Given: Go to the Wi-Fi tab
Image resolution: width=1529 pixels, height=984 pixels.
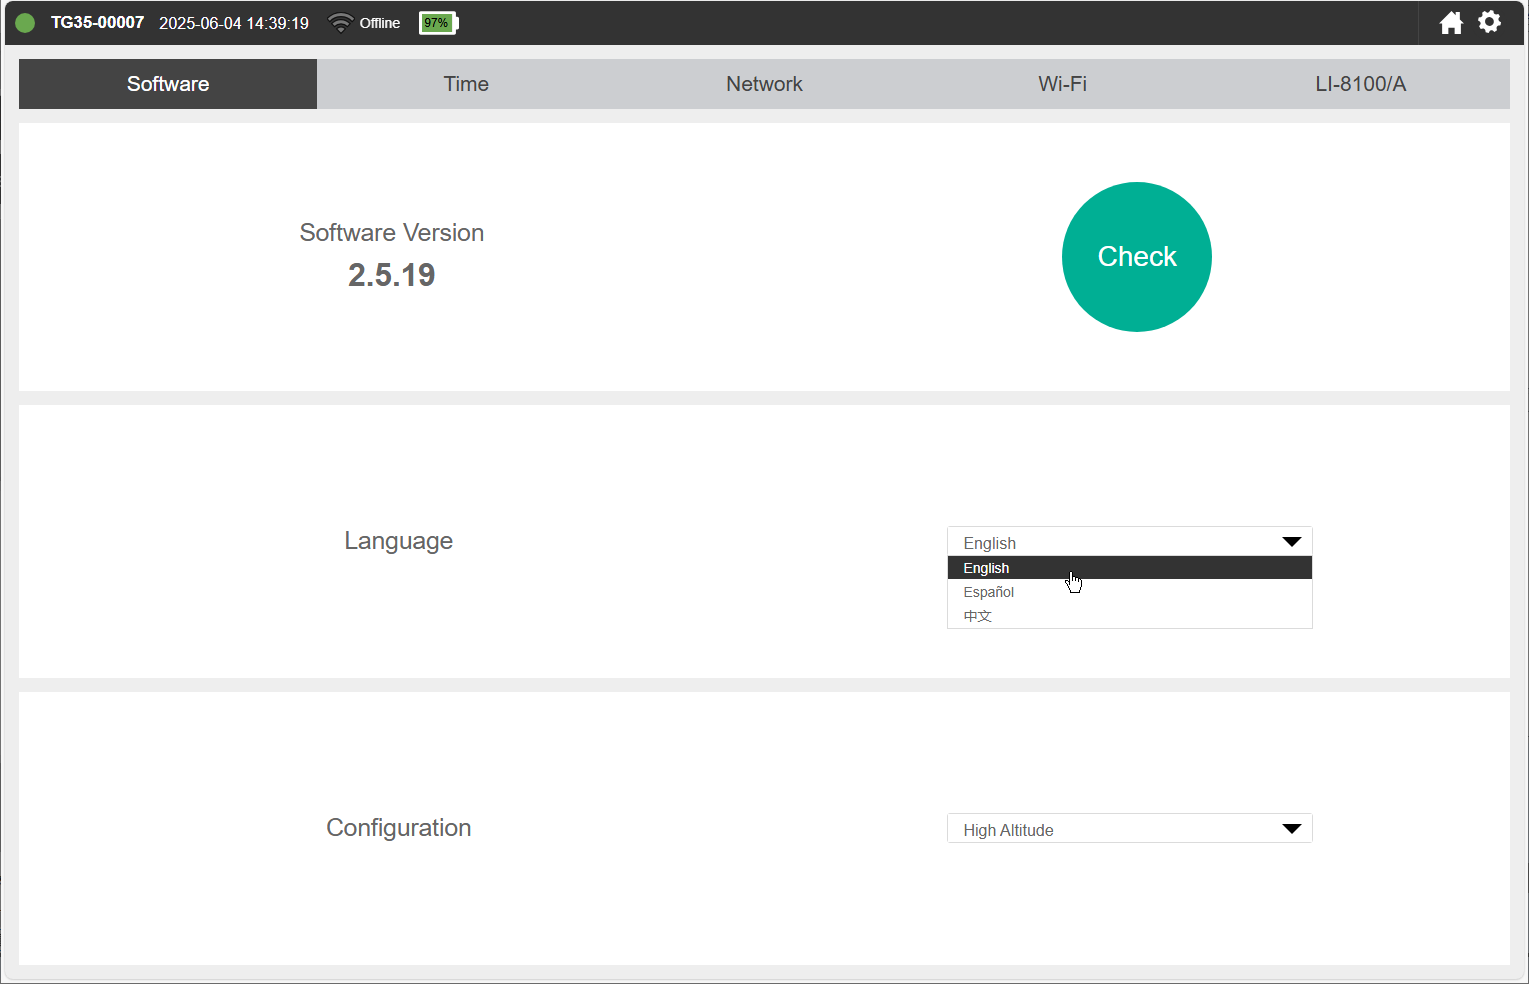Looking at the screenshot, I should (1062, 84).
